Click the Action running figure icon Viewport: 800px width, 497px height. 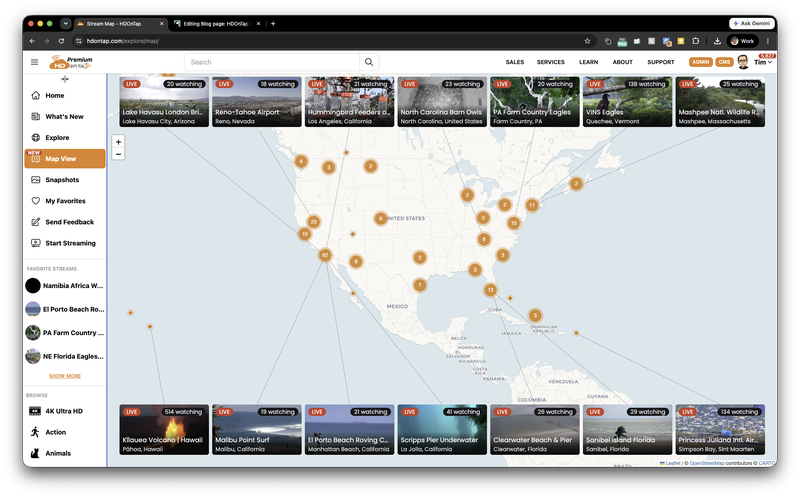35,432
